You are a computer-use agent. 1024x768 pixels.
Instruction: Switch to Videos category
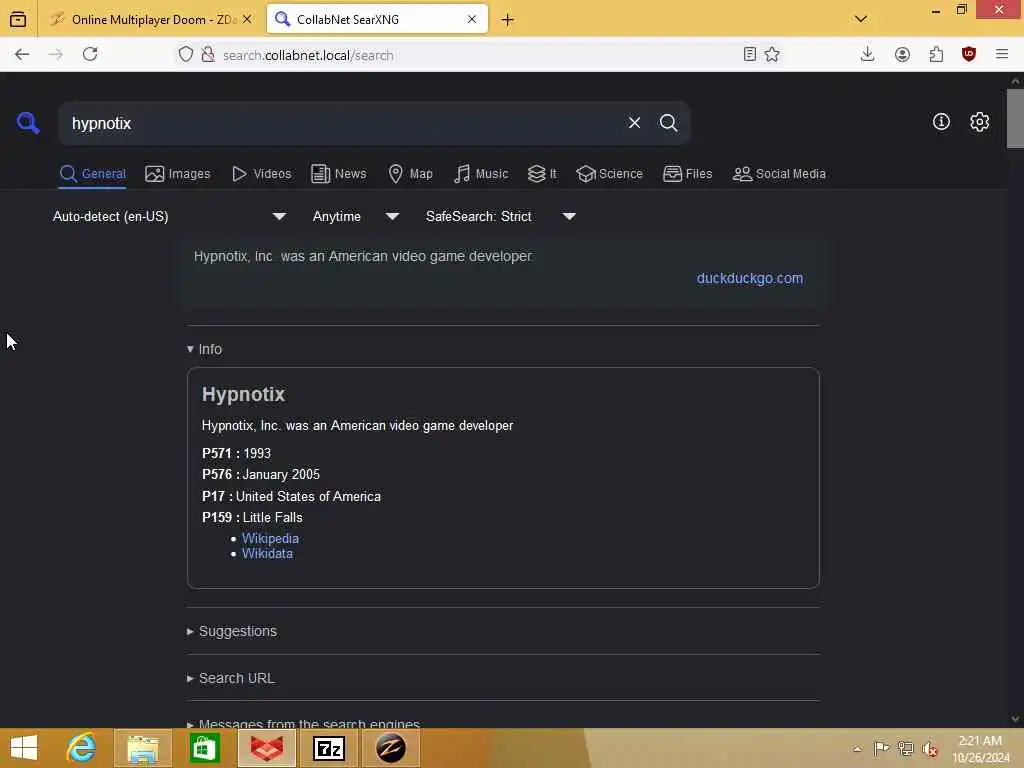tap(261, 174)
